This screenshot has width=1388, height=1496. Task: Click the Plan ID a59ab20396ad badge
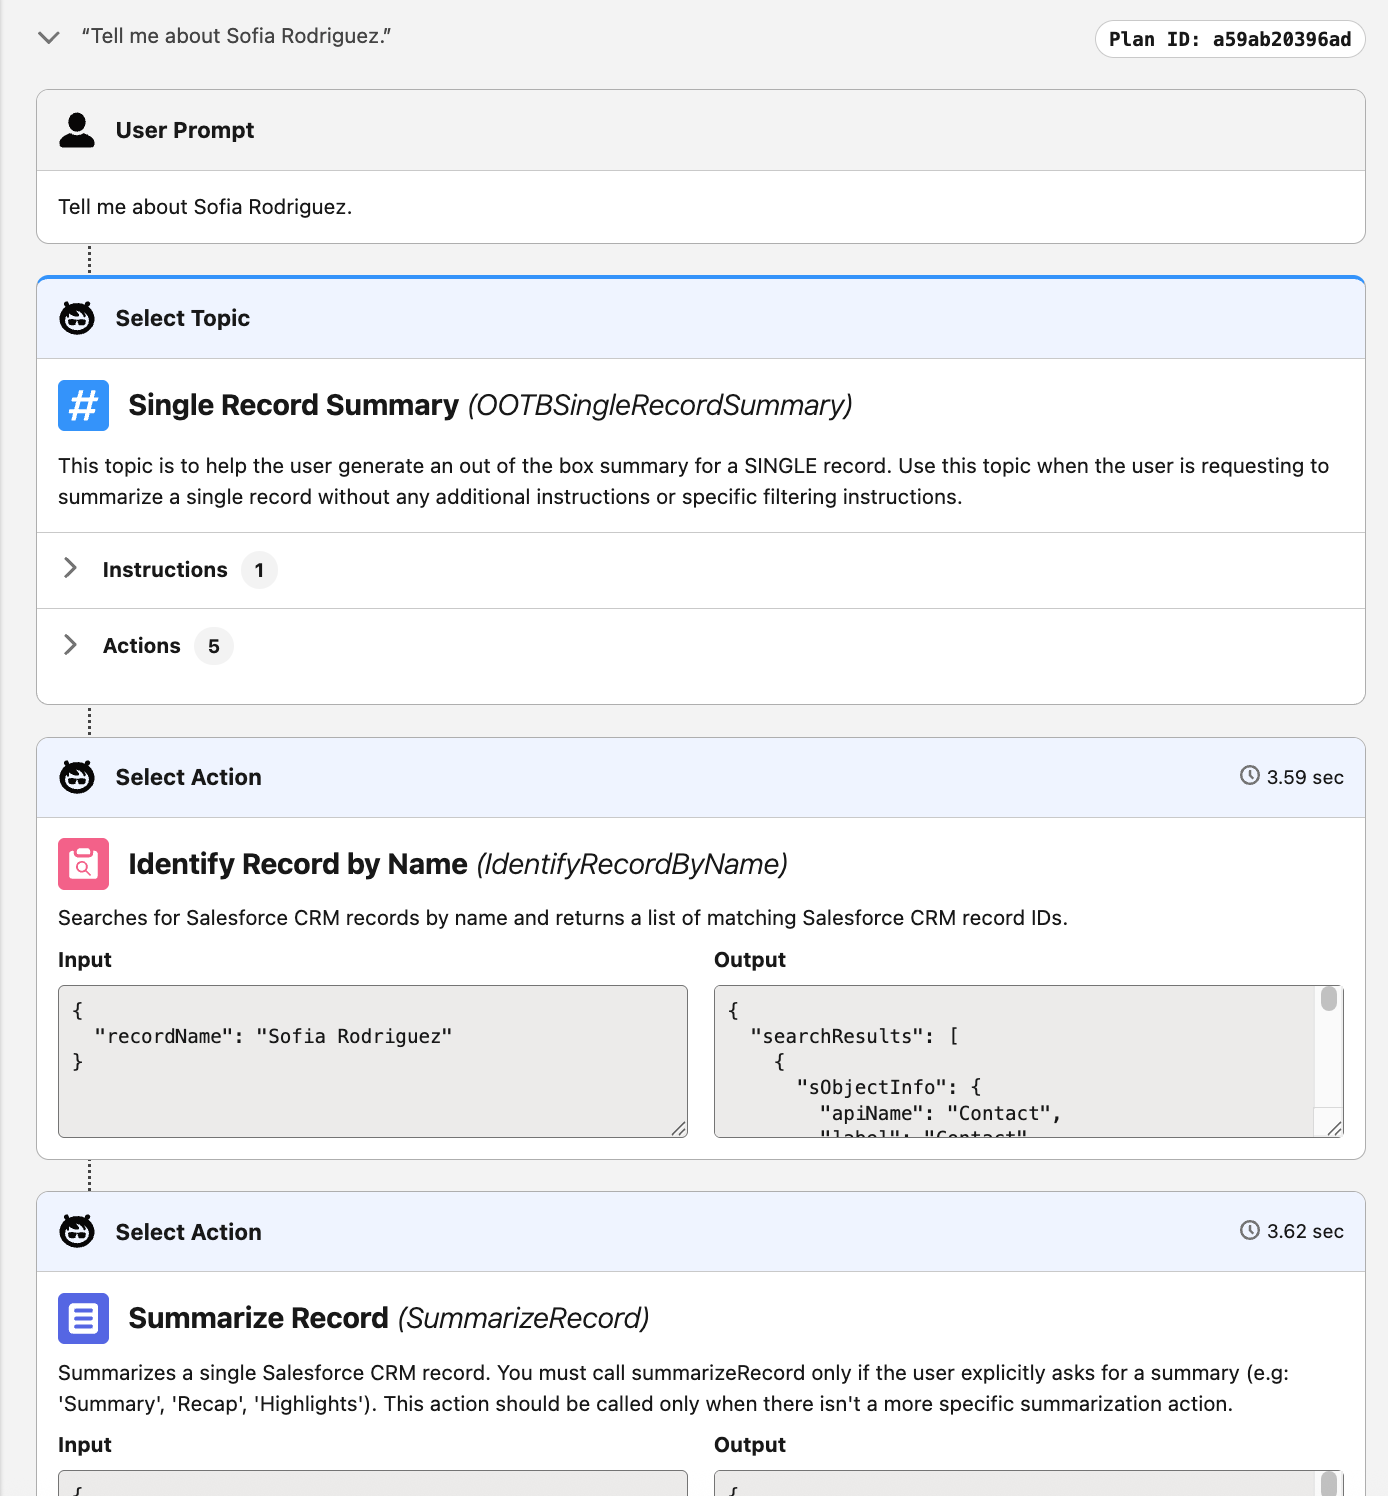1229,39
